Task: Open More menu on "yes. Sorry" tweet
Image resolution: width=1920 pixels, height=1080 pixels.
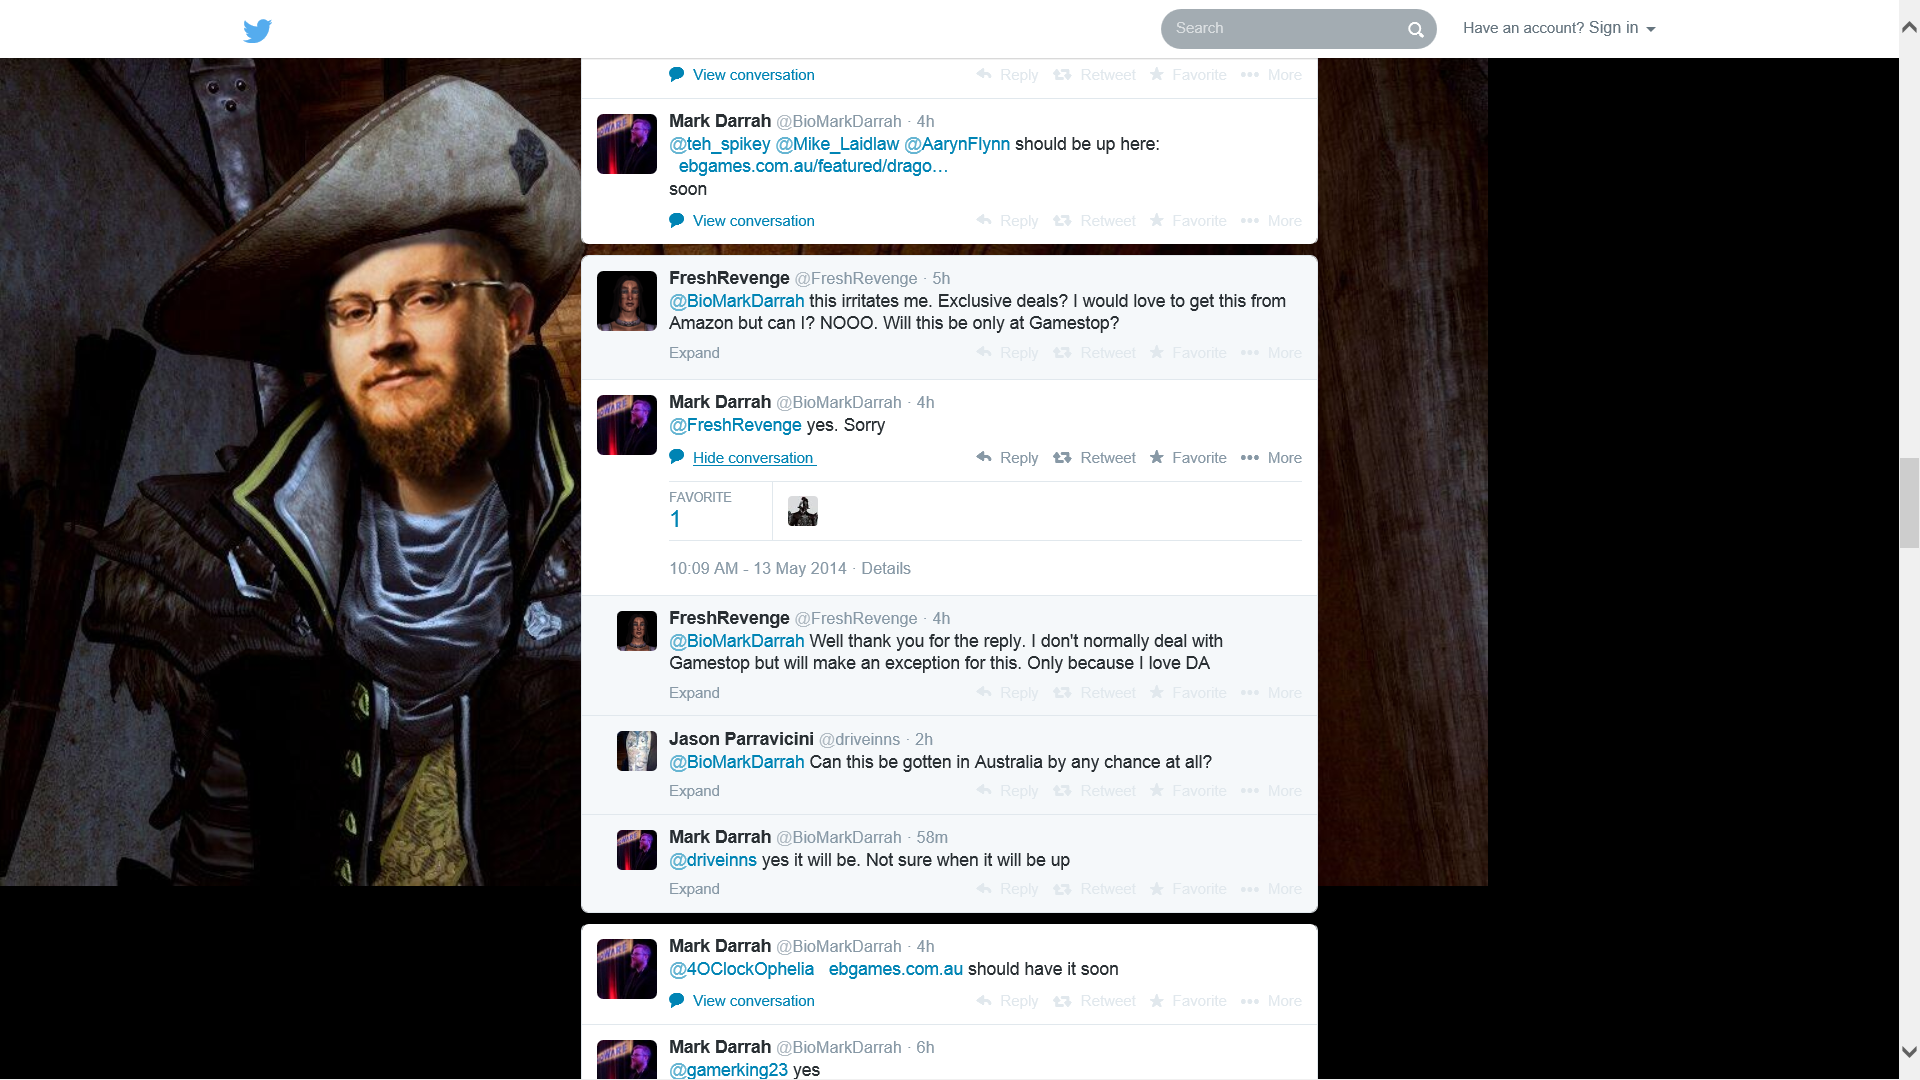Action: pyautogui.click(x=1271, y=458)
